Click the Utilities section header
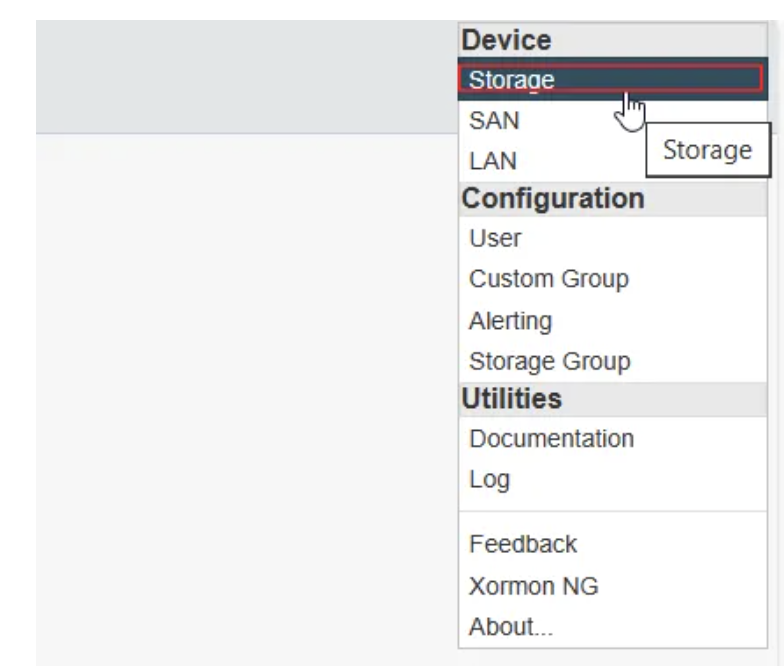 click(x=612, y=398)
